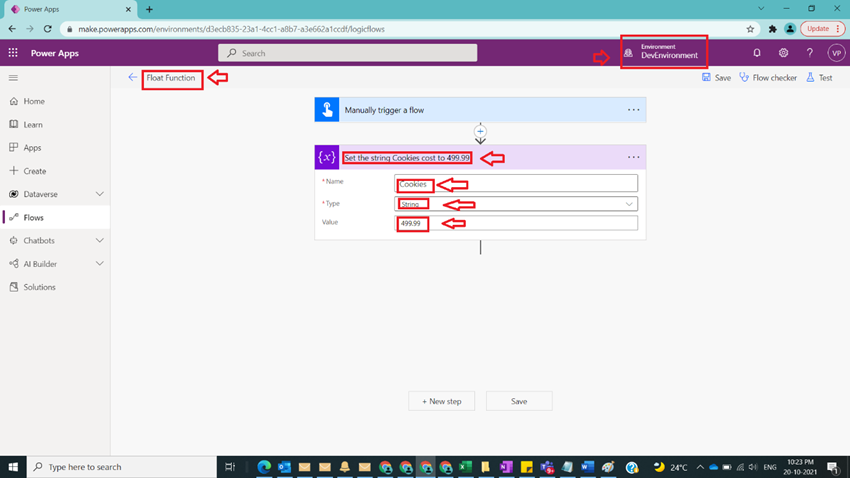
Task: Click the browser Update button
Action: [x=822, y=29]
